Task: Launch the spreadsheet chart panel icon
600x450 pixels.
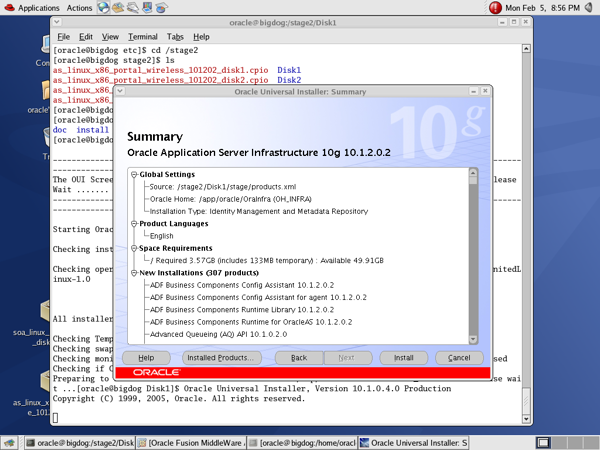Action: click(x=161, y=7)
